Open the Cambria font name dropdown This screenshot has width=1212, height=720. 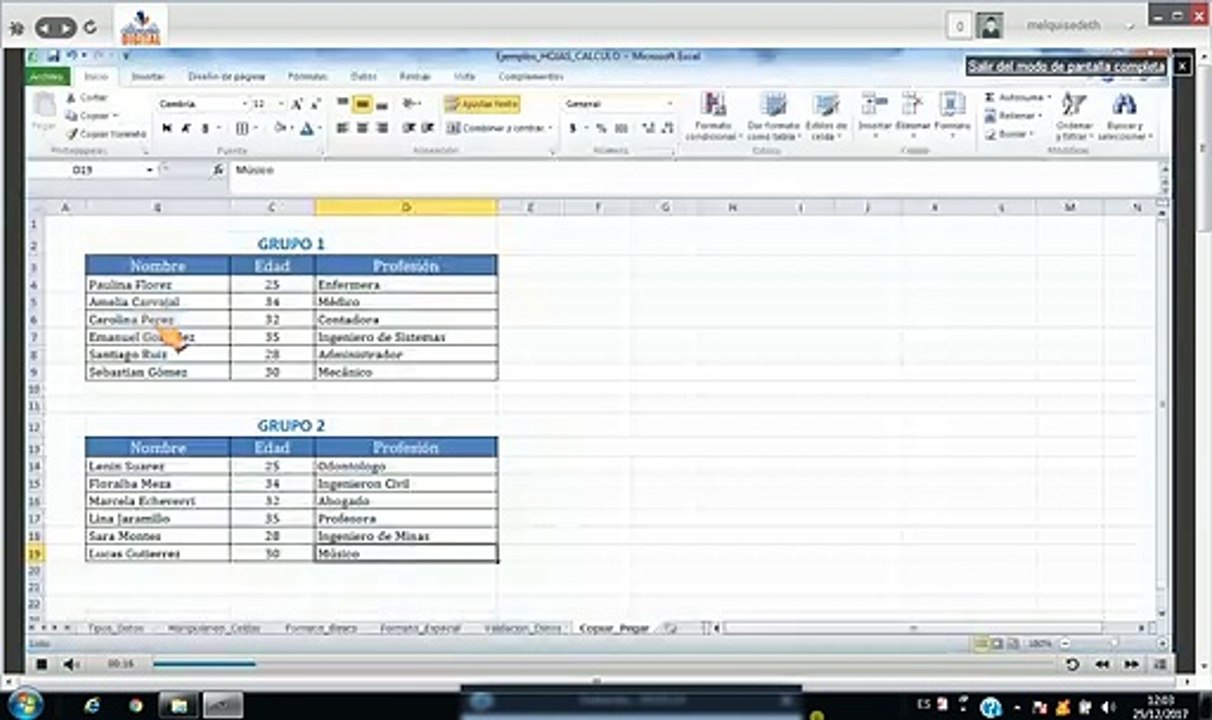pos(244,104)
